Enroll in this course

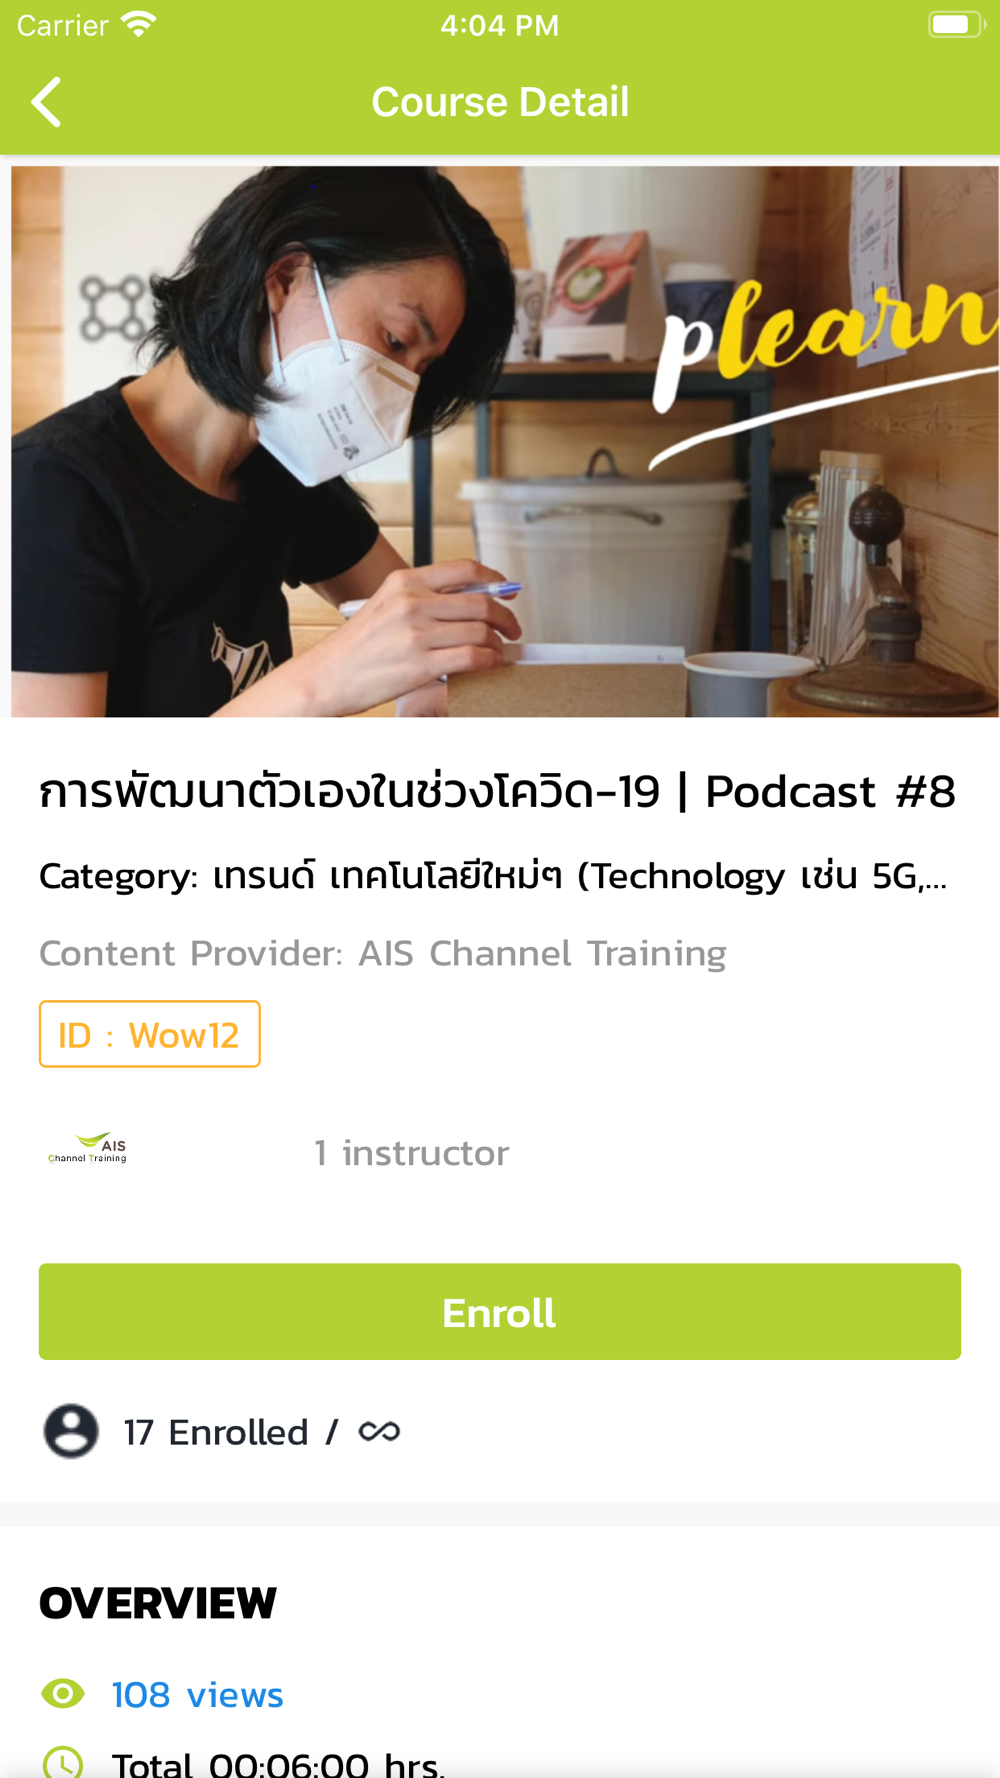tap(500, 1312)
